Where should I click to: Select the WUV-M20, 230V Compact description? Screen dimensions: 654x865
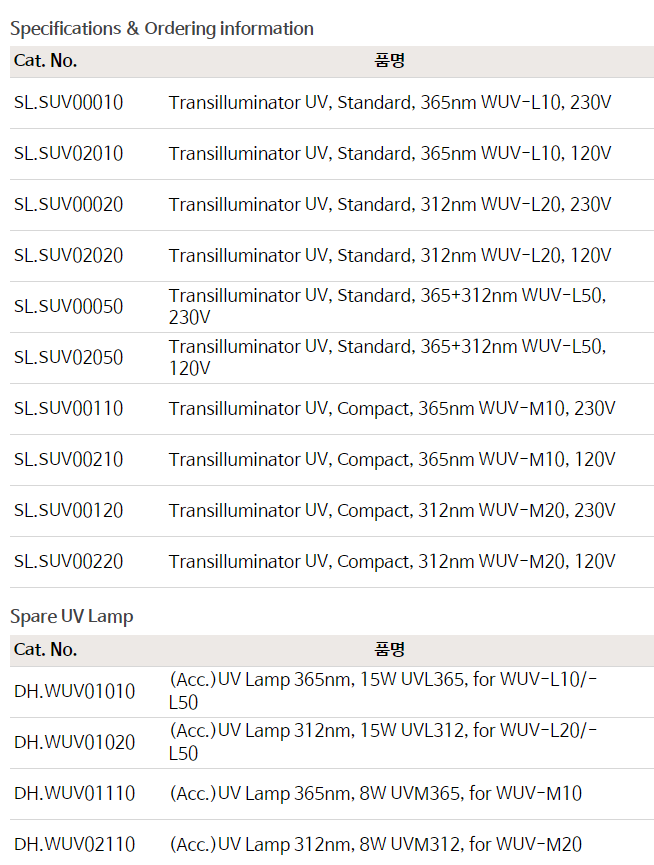pyautogui.click(x=392, y=511)
